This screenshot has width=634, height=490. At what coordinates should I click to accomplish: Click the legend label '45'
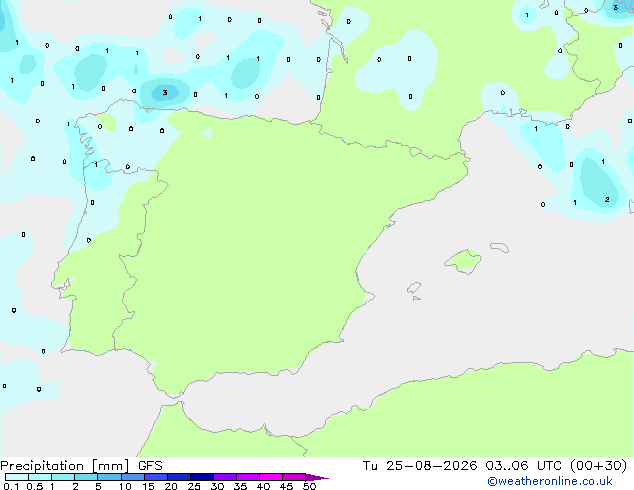tap(287, 486)
